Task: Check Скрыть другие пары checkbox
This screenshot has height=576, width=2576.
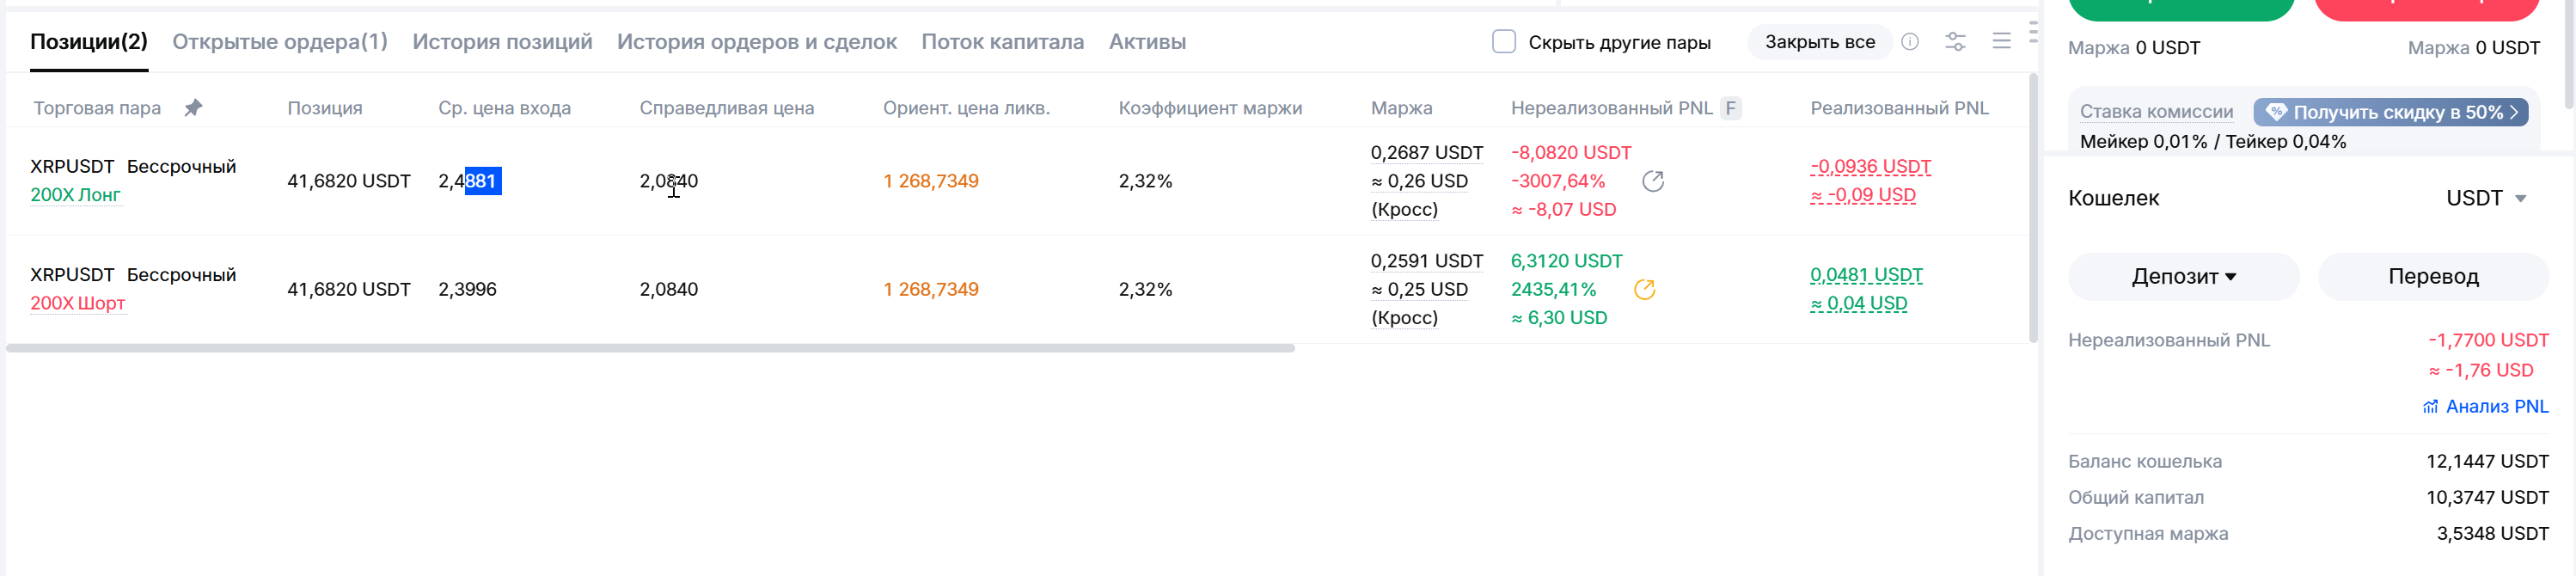Action: tap(1503, 42)
